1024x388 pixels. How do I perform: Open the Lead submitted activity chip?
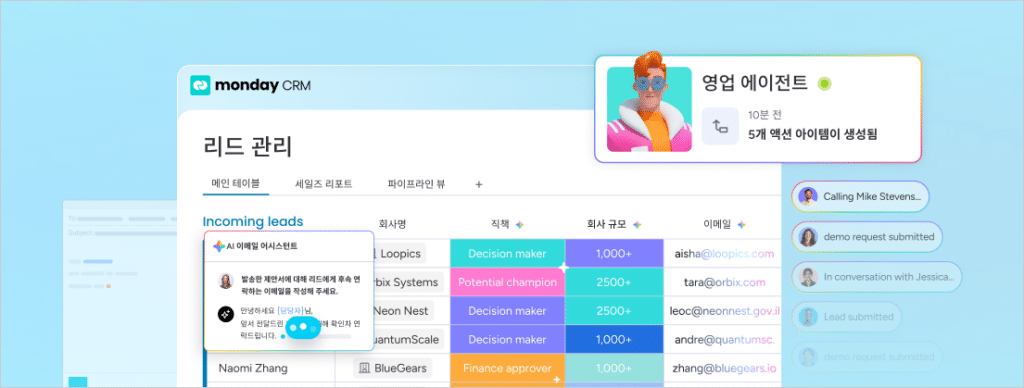tap(846, 317)
